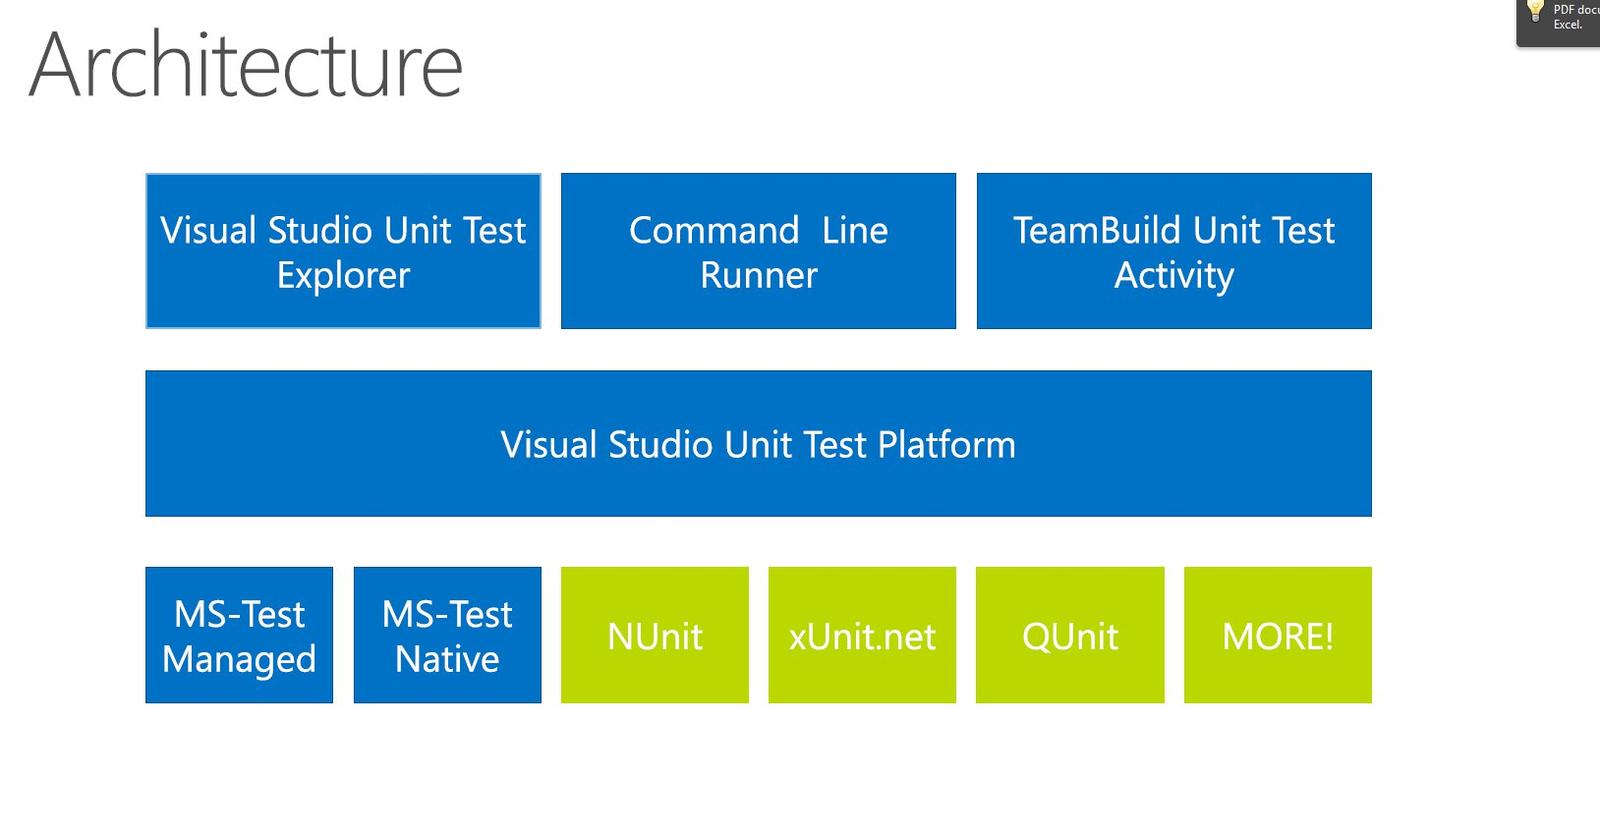Viewport: 1600px width, 834px height.
Task: Select the Visual Studio Unit Test Explorer box
Action: (x=343, y=251)
